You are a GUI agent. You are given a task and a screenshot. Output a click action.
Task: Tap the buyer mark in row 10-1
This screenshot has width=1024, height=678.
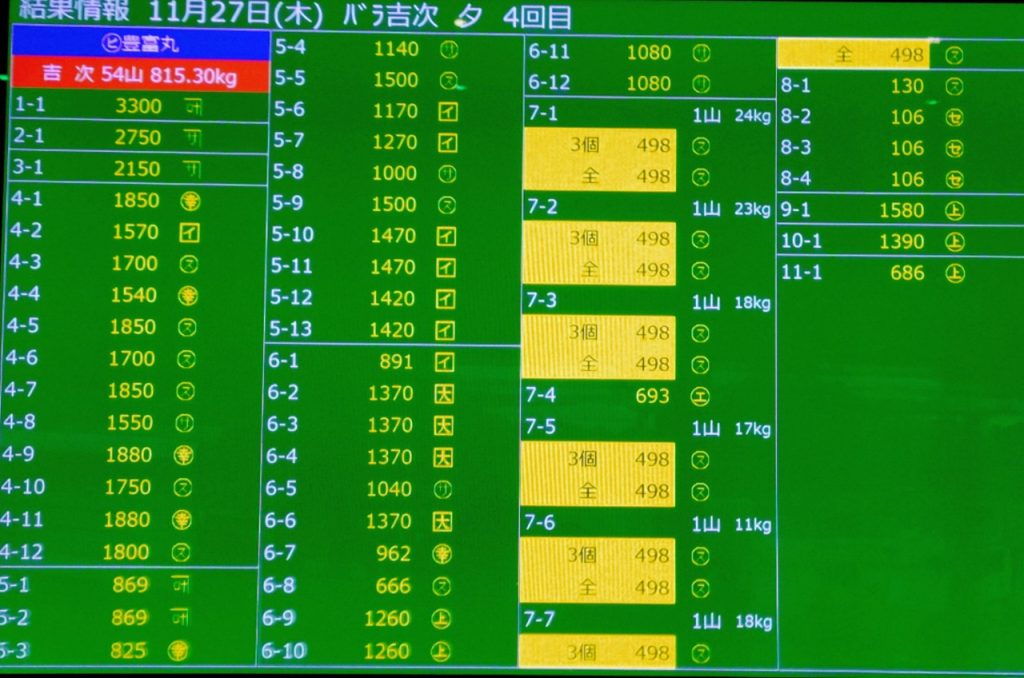coord(954,242)
